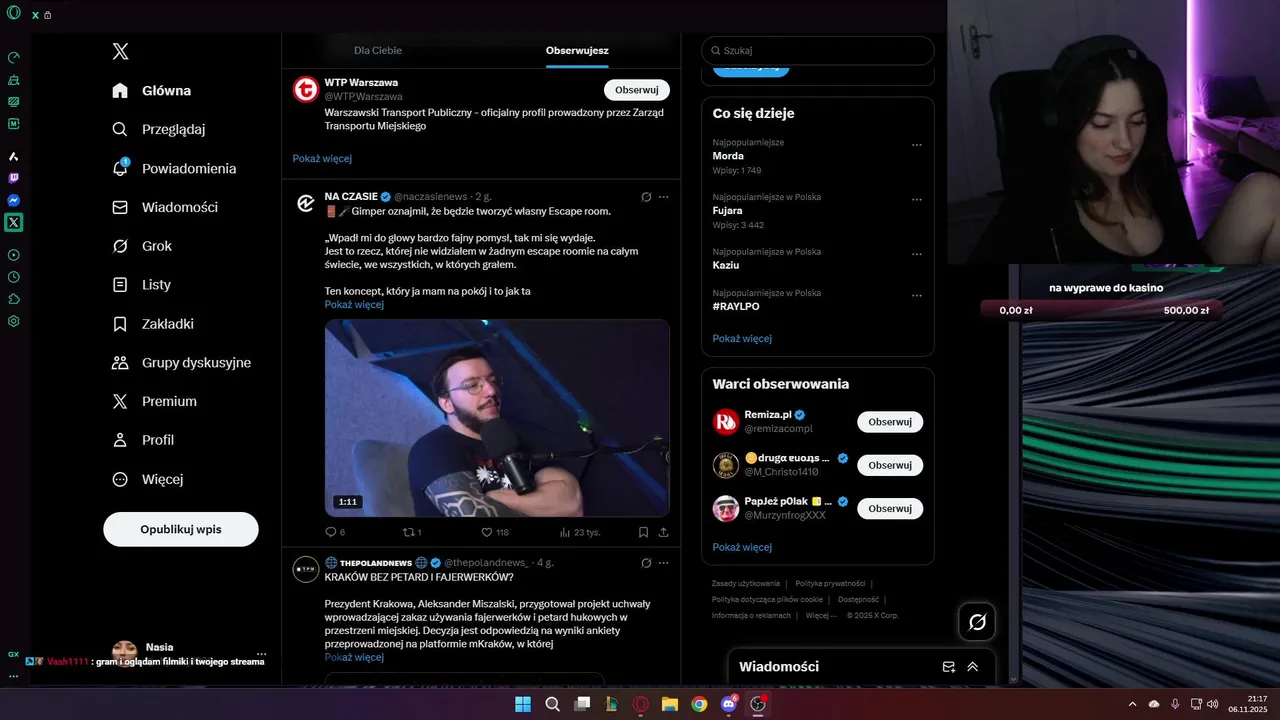Click Grok icon on NA CZASIE post
1280x720 pixels.
point(646,197)
